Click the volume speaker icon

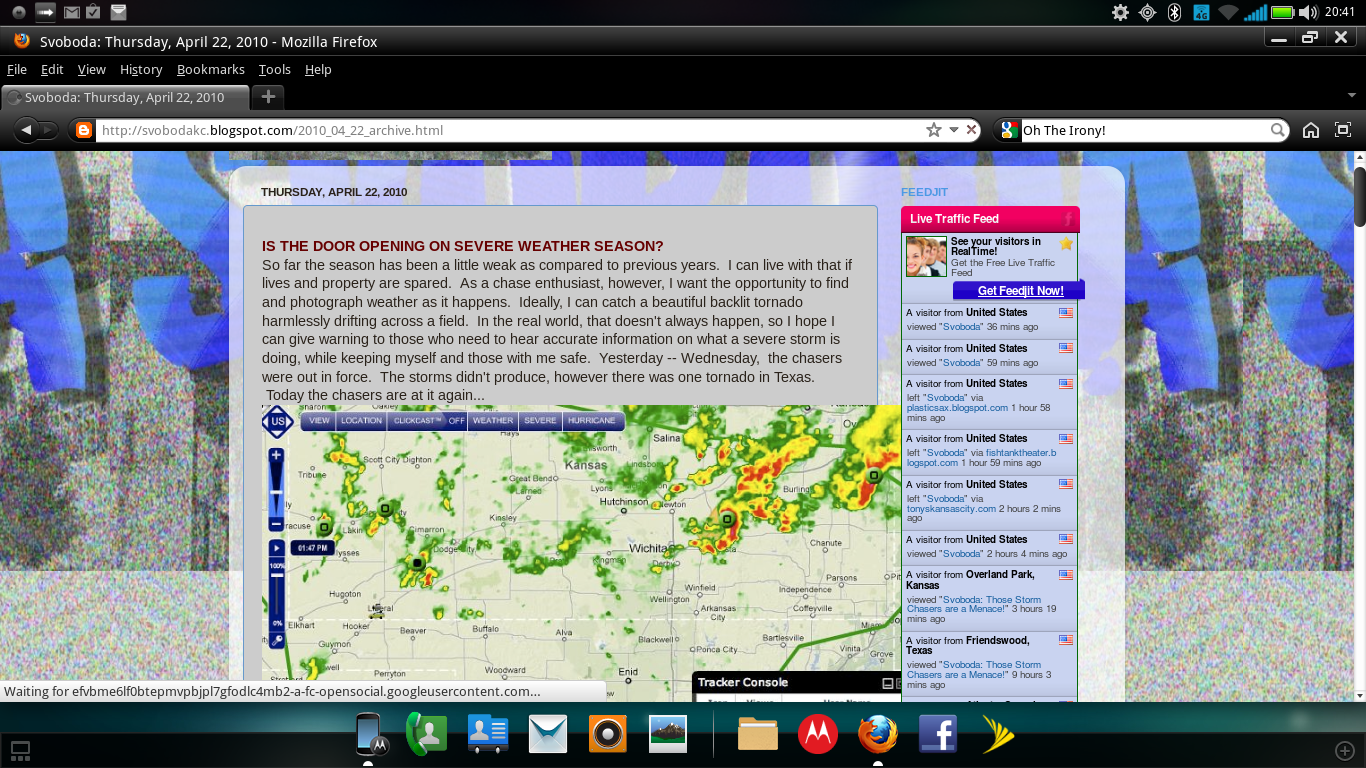(x=1308, y=12)
